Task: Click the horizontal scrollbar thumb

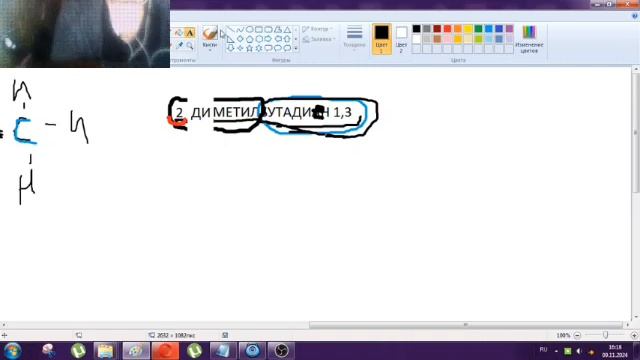Action: point(465,325)
